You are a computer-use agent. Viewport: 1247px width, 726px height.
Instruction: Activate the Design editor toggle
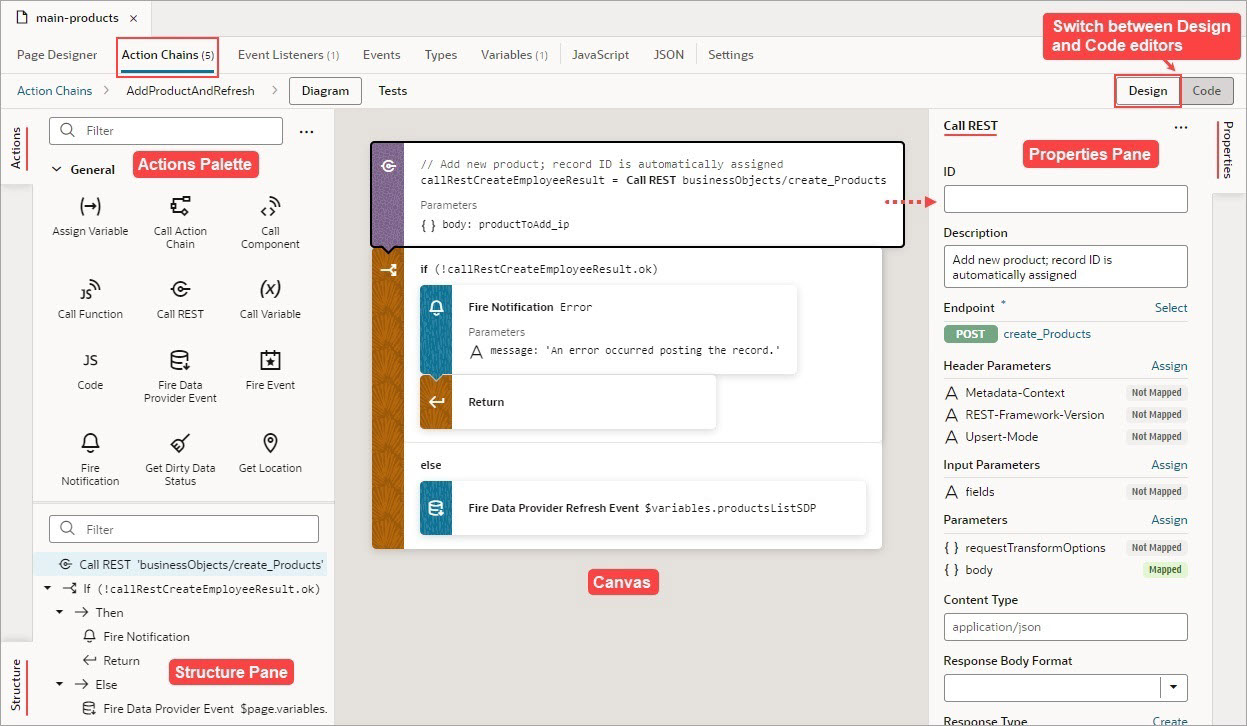click(x=1147, y=90)
